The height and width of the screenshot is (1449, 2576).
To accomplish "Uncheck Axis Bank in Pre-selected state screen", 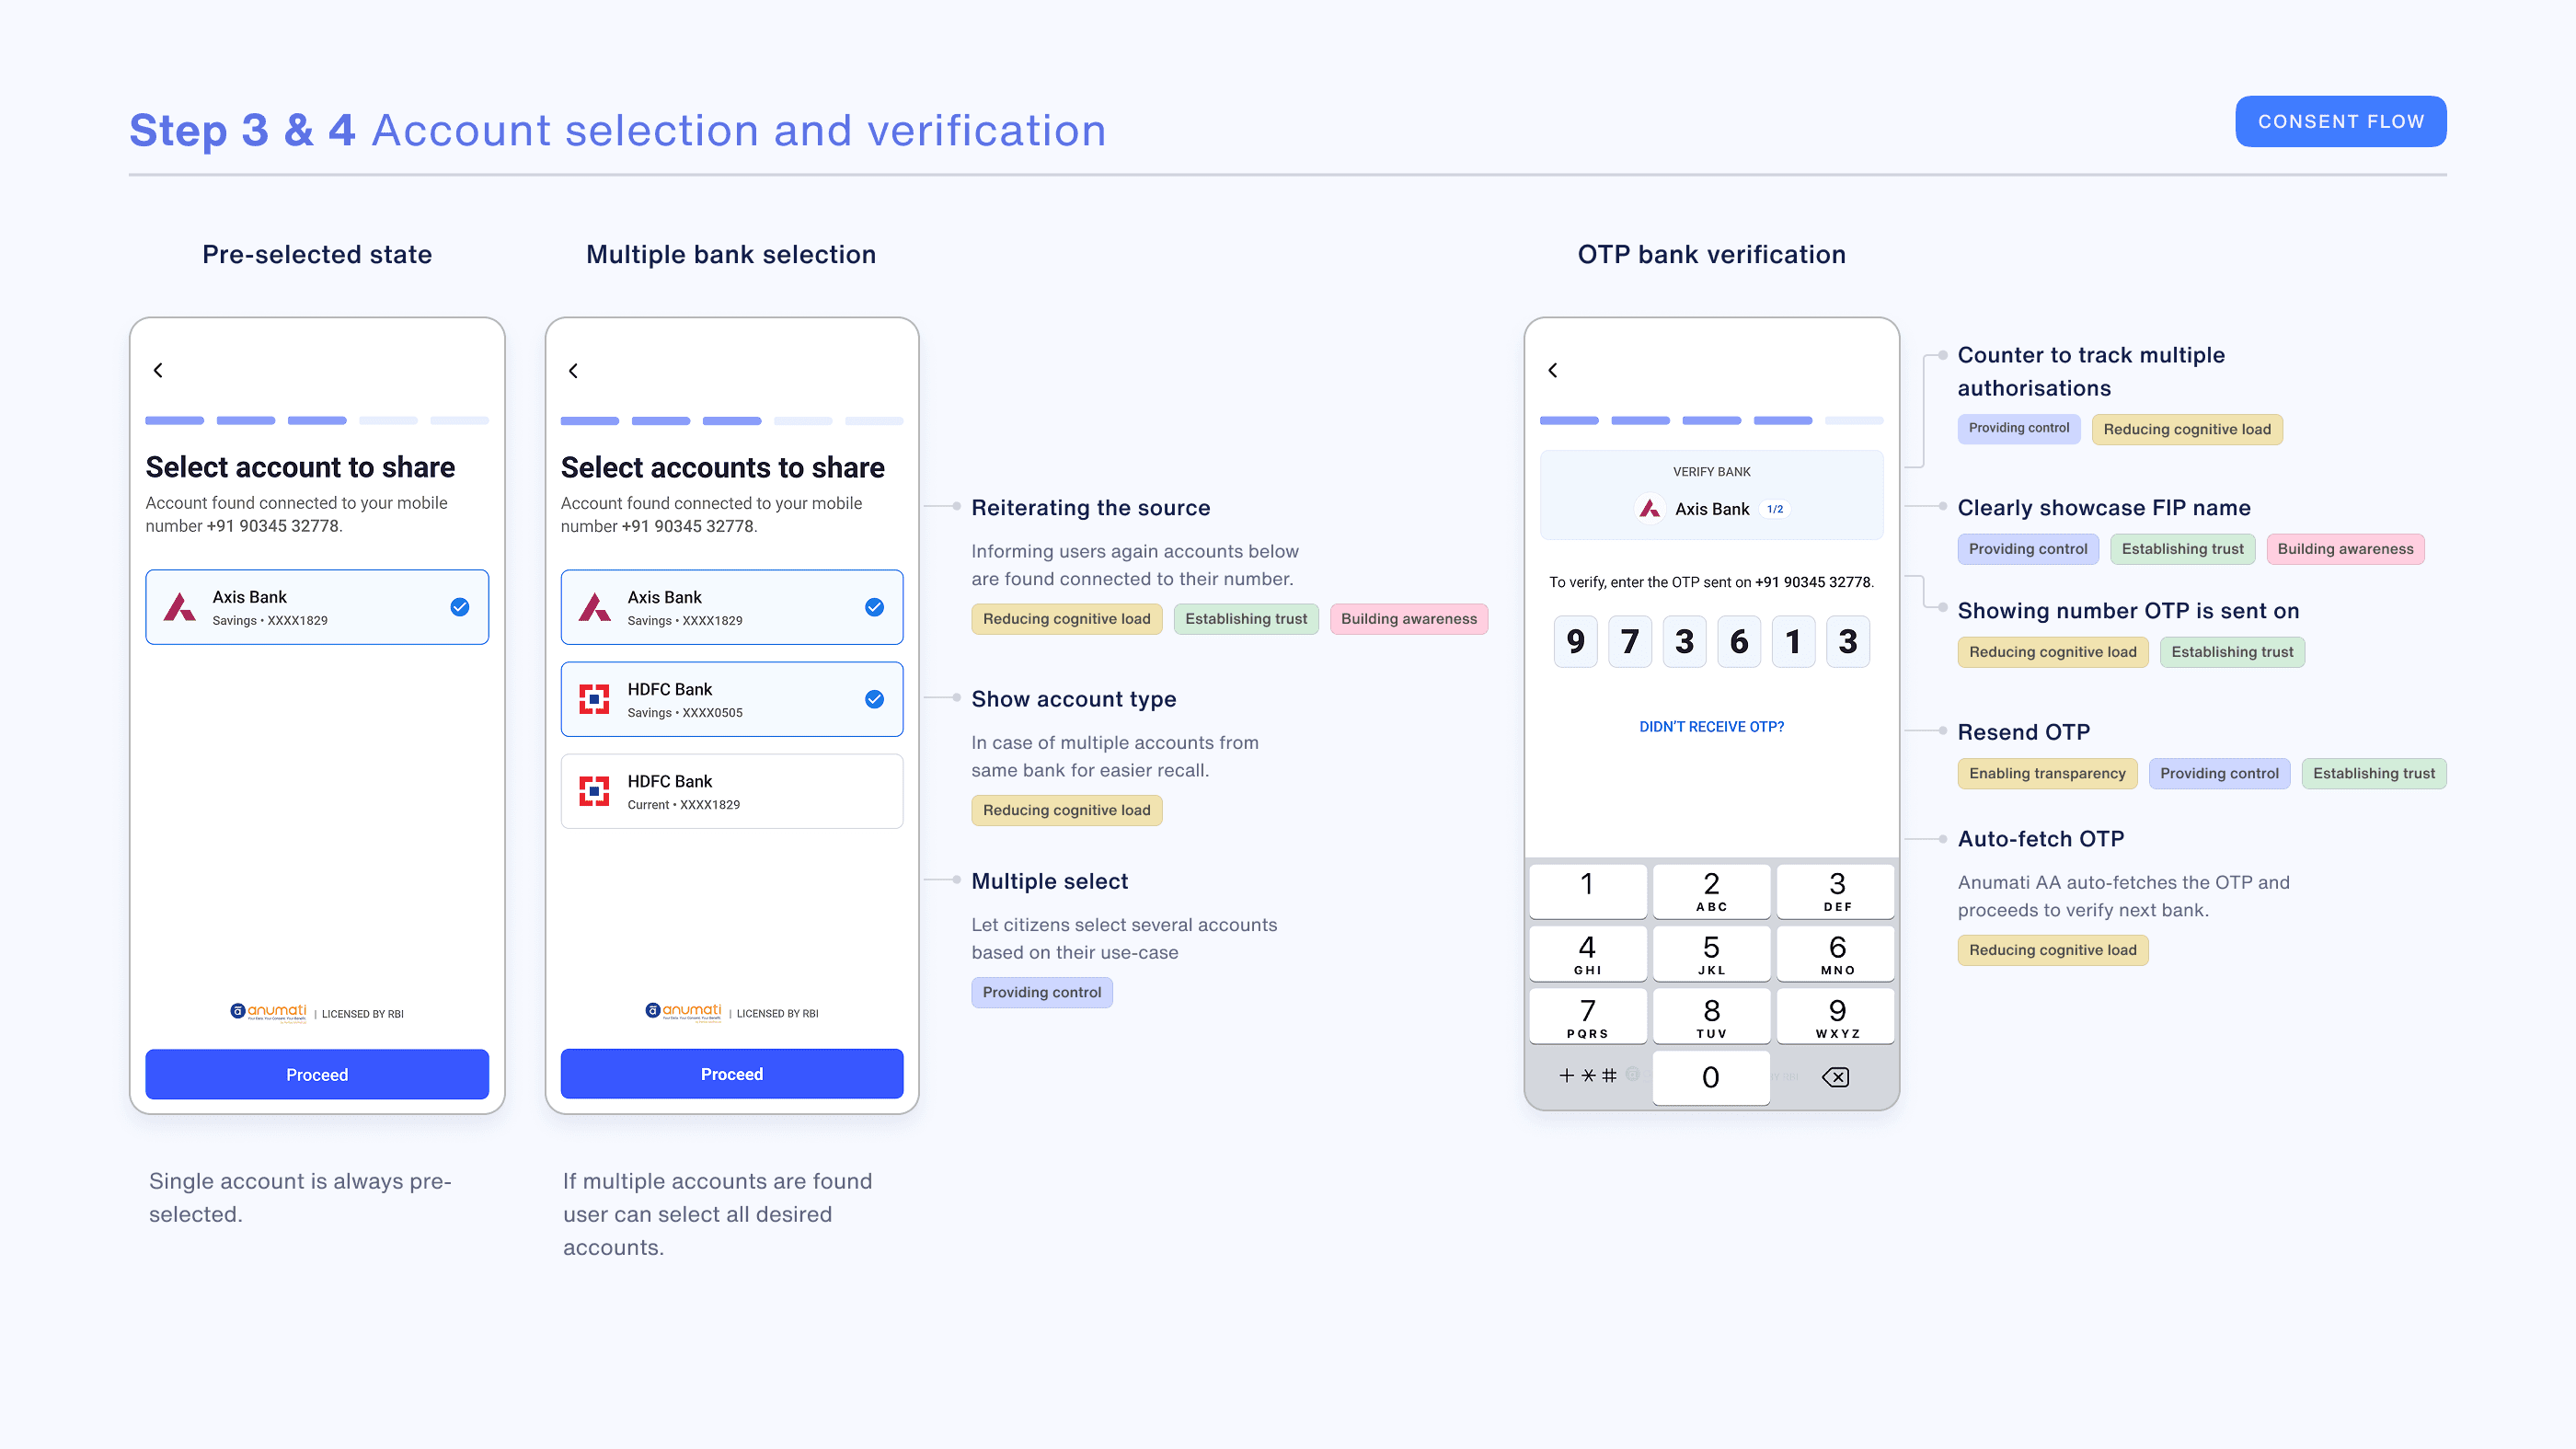I will pyautogui.click(x=459, y=607).
